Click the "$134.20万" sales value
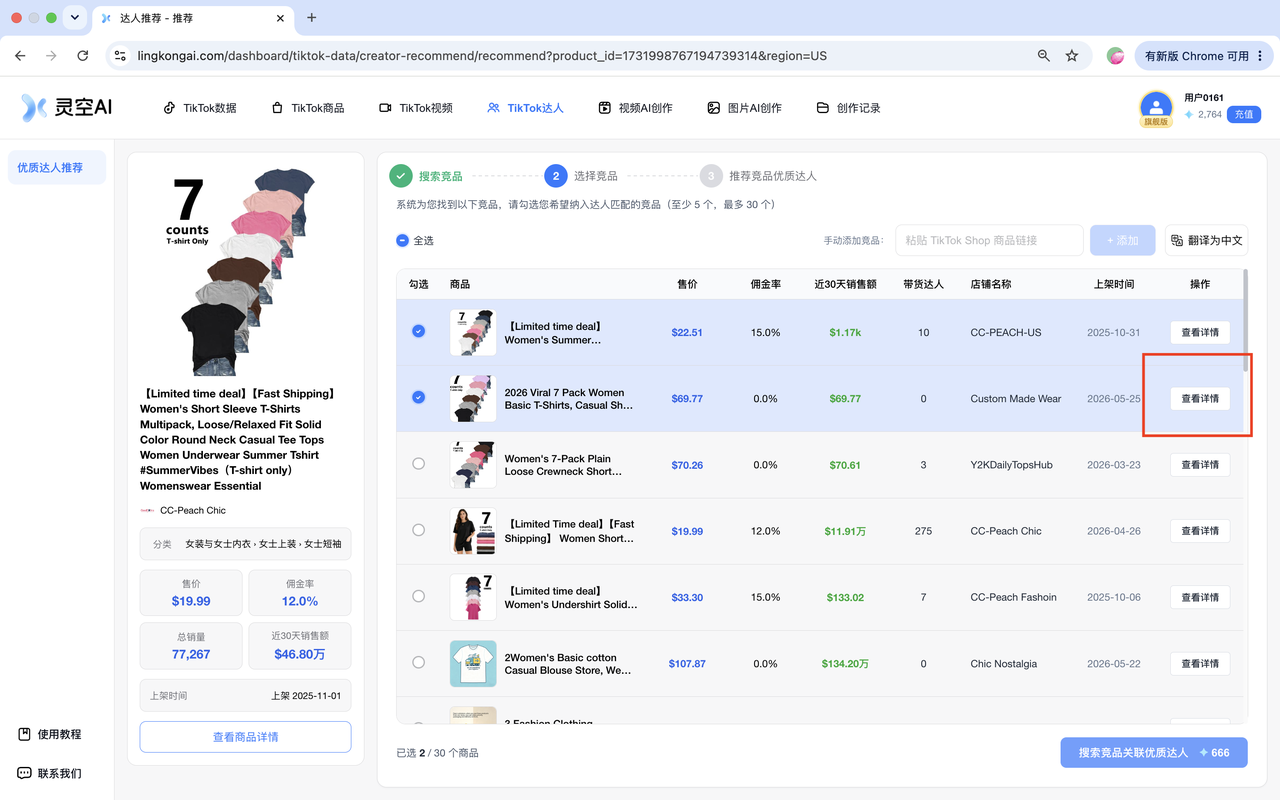 pos(845,664)
